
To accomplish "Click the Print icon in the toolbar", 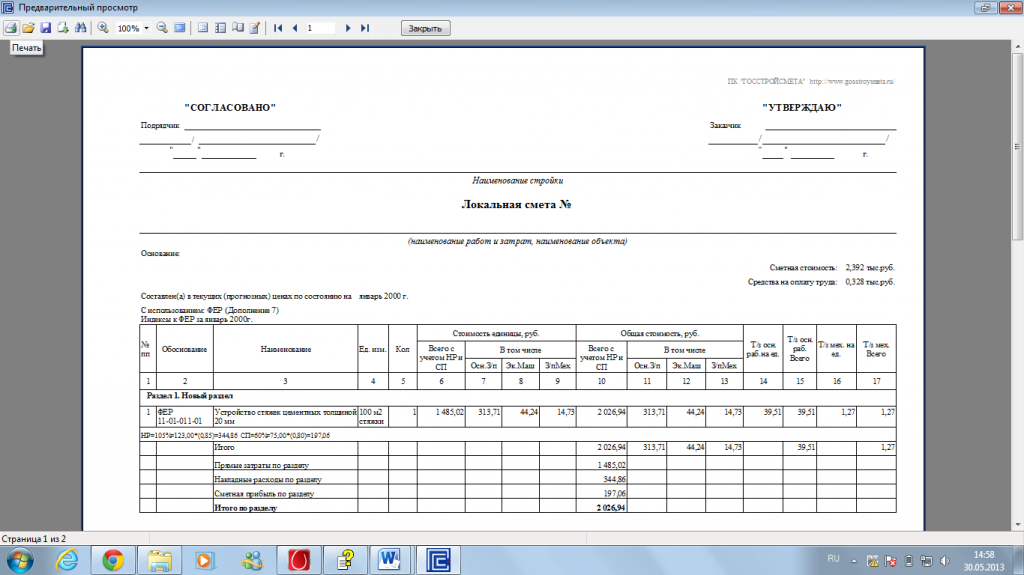I will [11, 28].
